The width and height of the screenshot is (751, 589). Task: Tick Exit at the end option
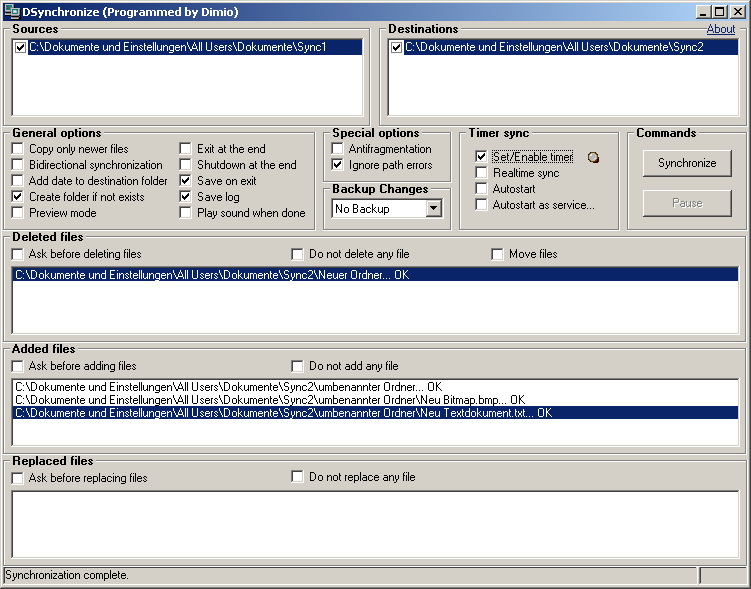click(x=185, y=149)
